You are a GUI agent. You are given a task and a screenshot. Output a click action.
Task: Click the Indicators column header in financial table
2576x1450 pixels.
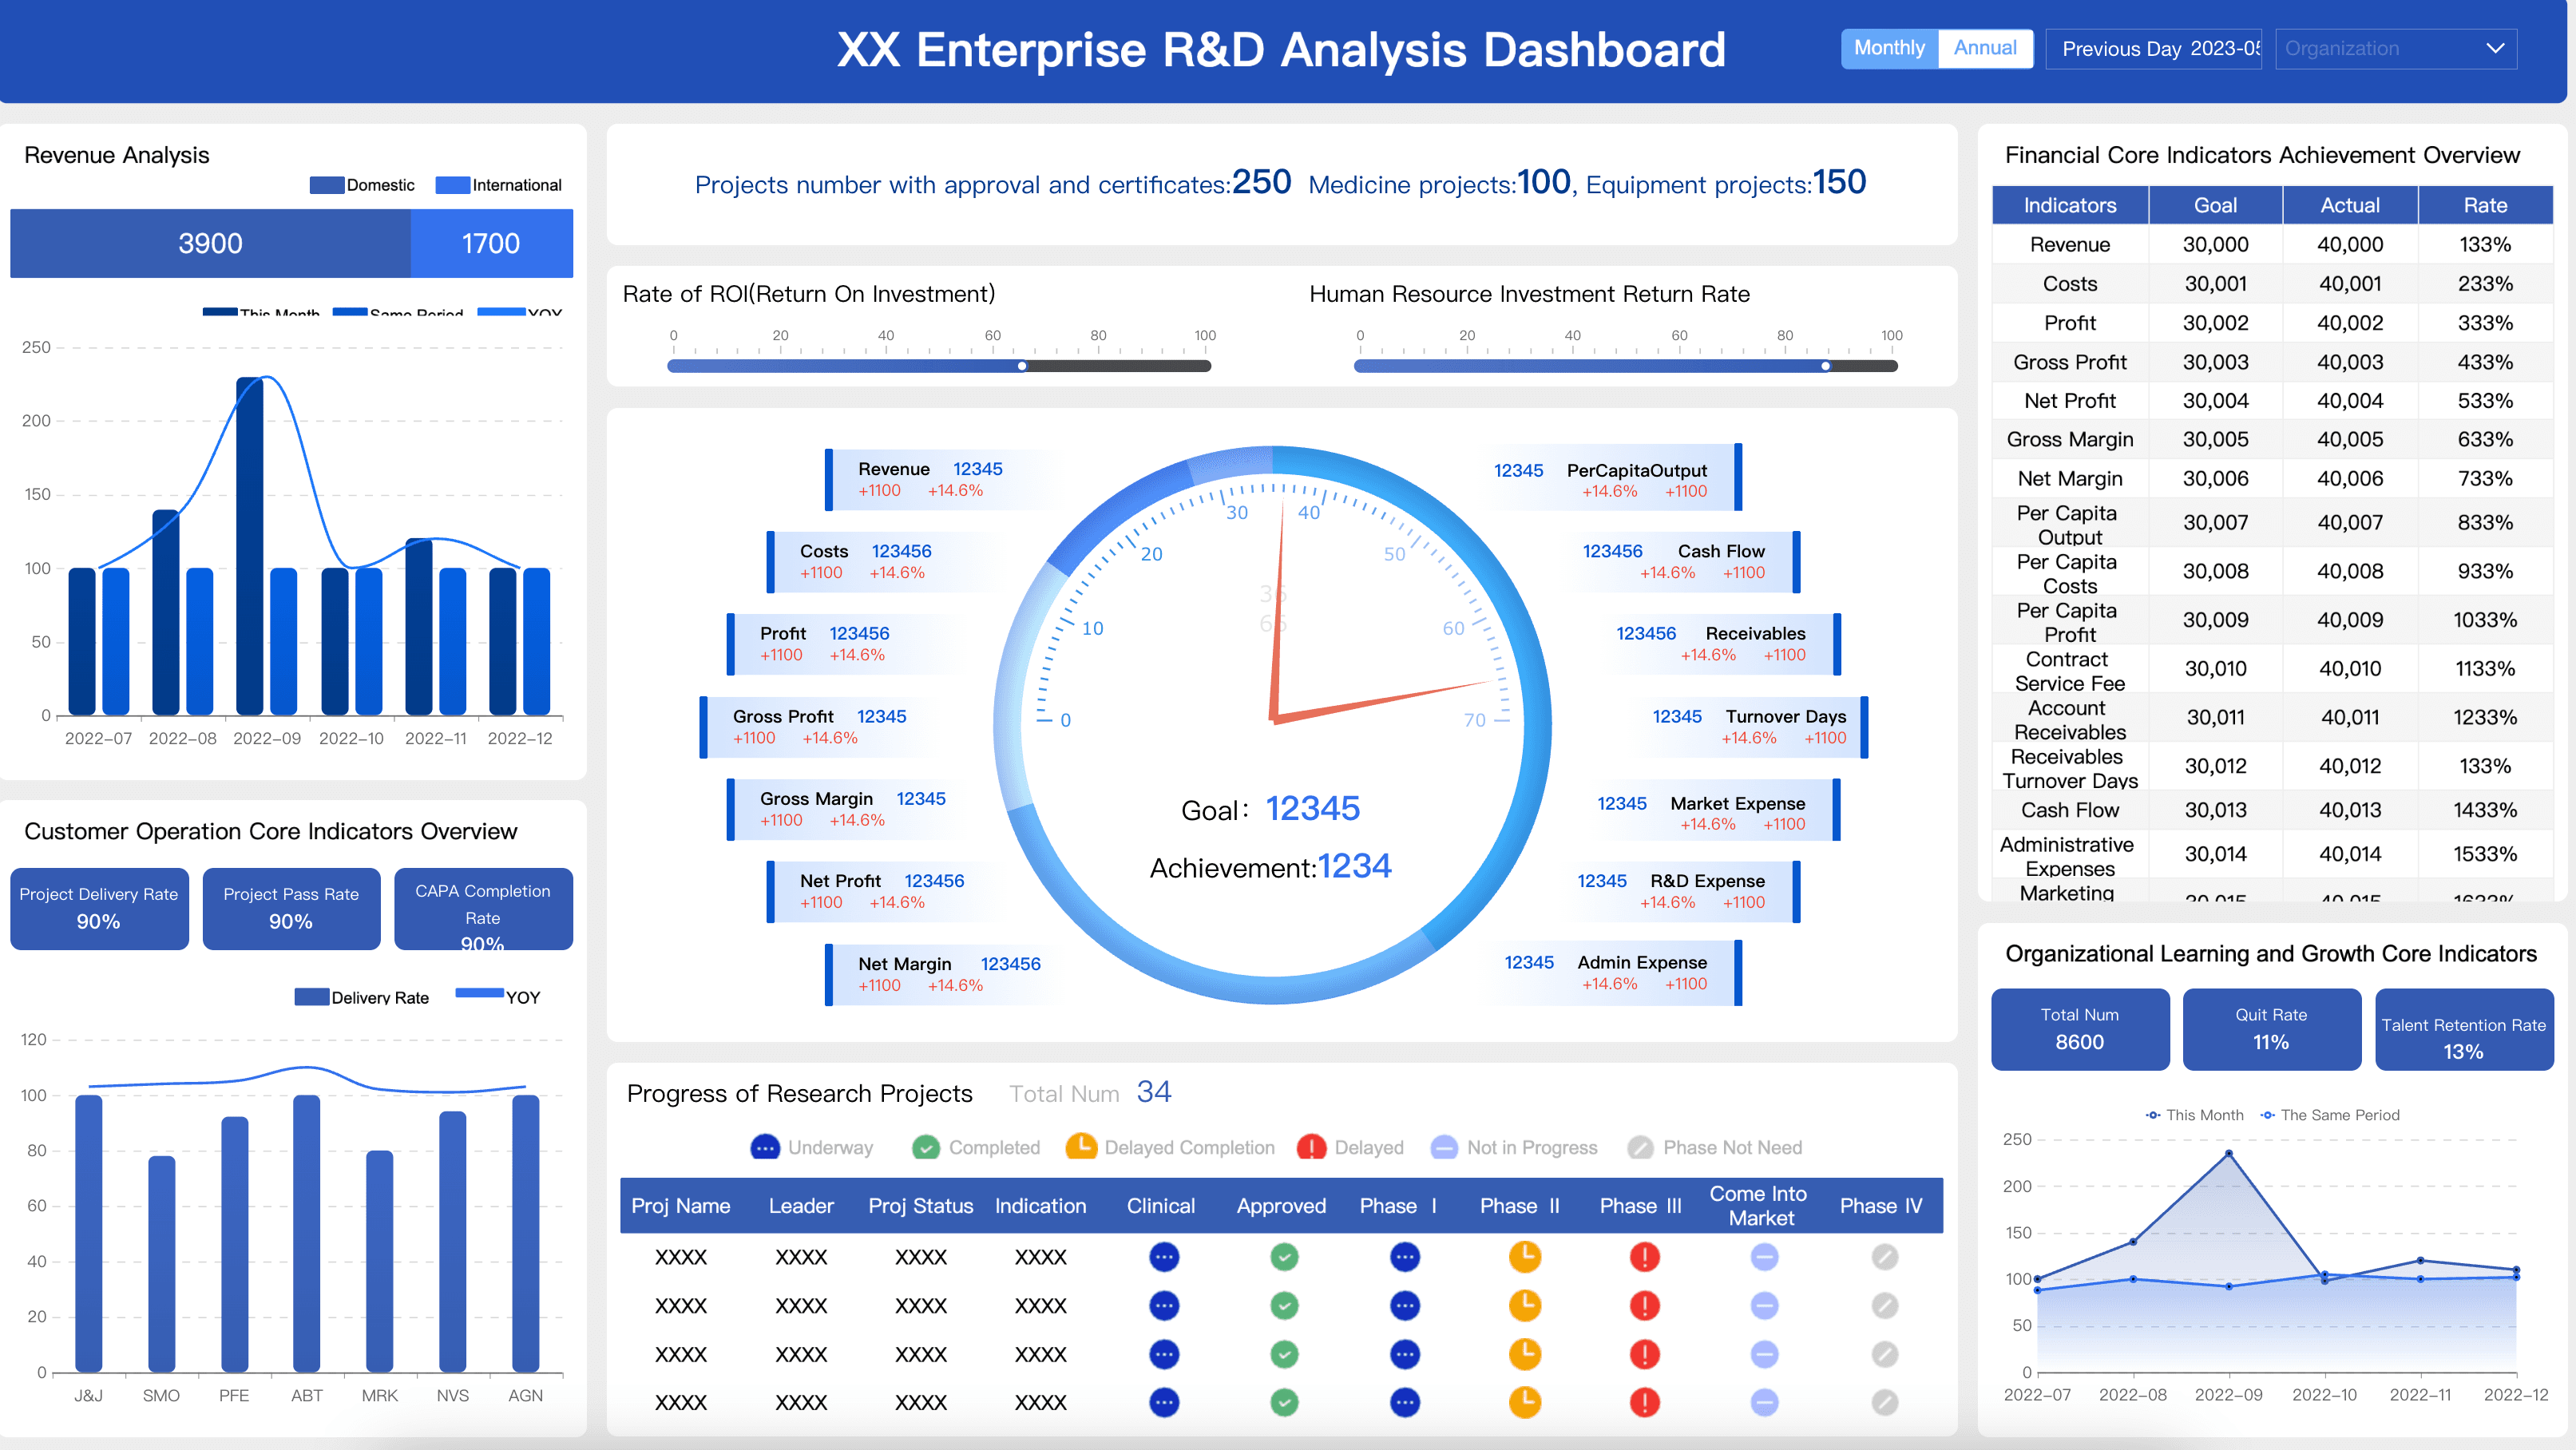[2069, 205]
